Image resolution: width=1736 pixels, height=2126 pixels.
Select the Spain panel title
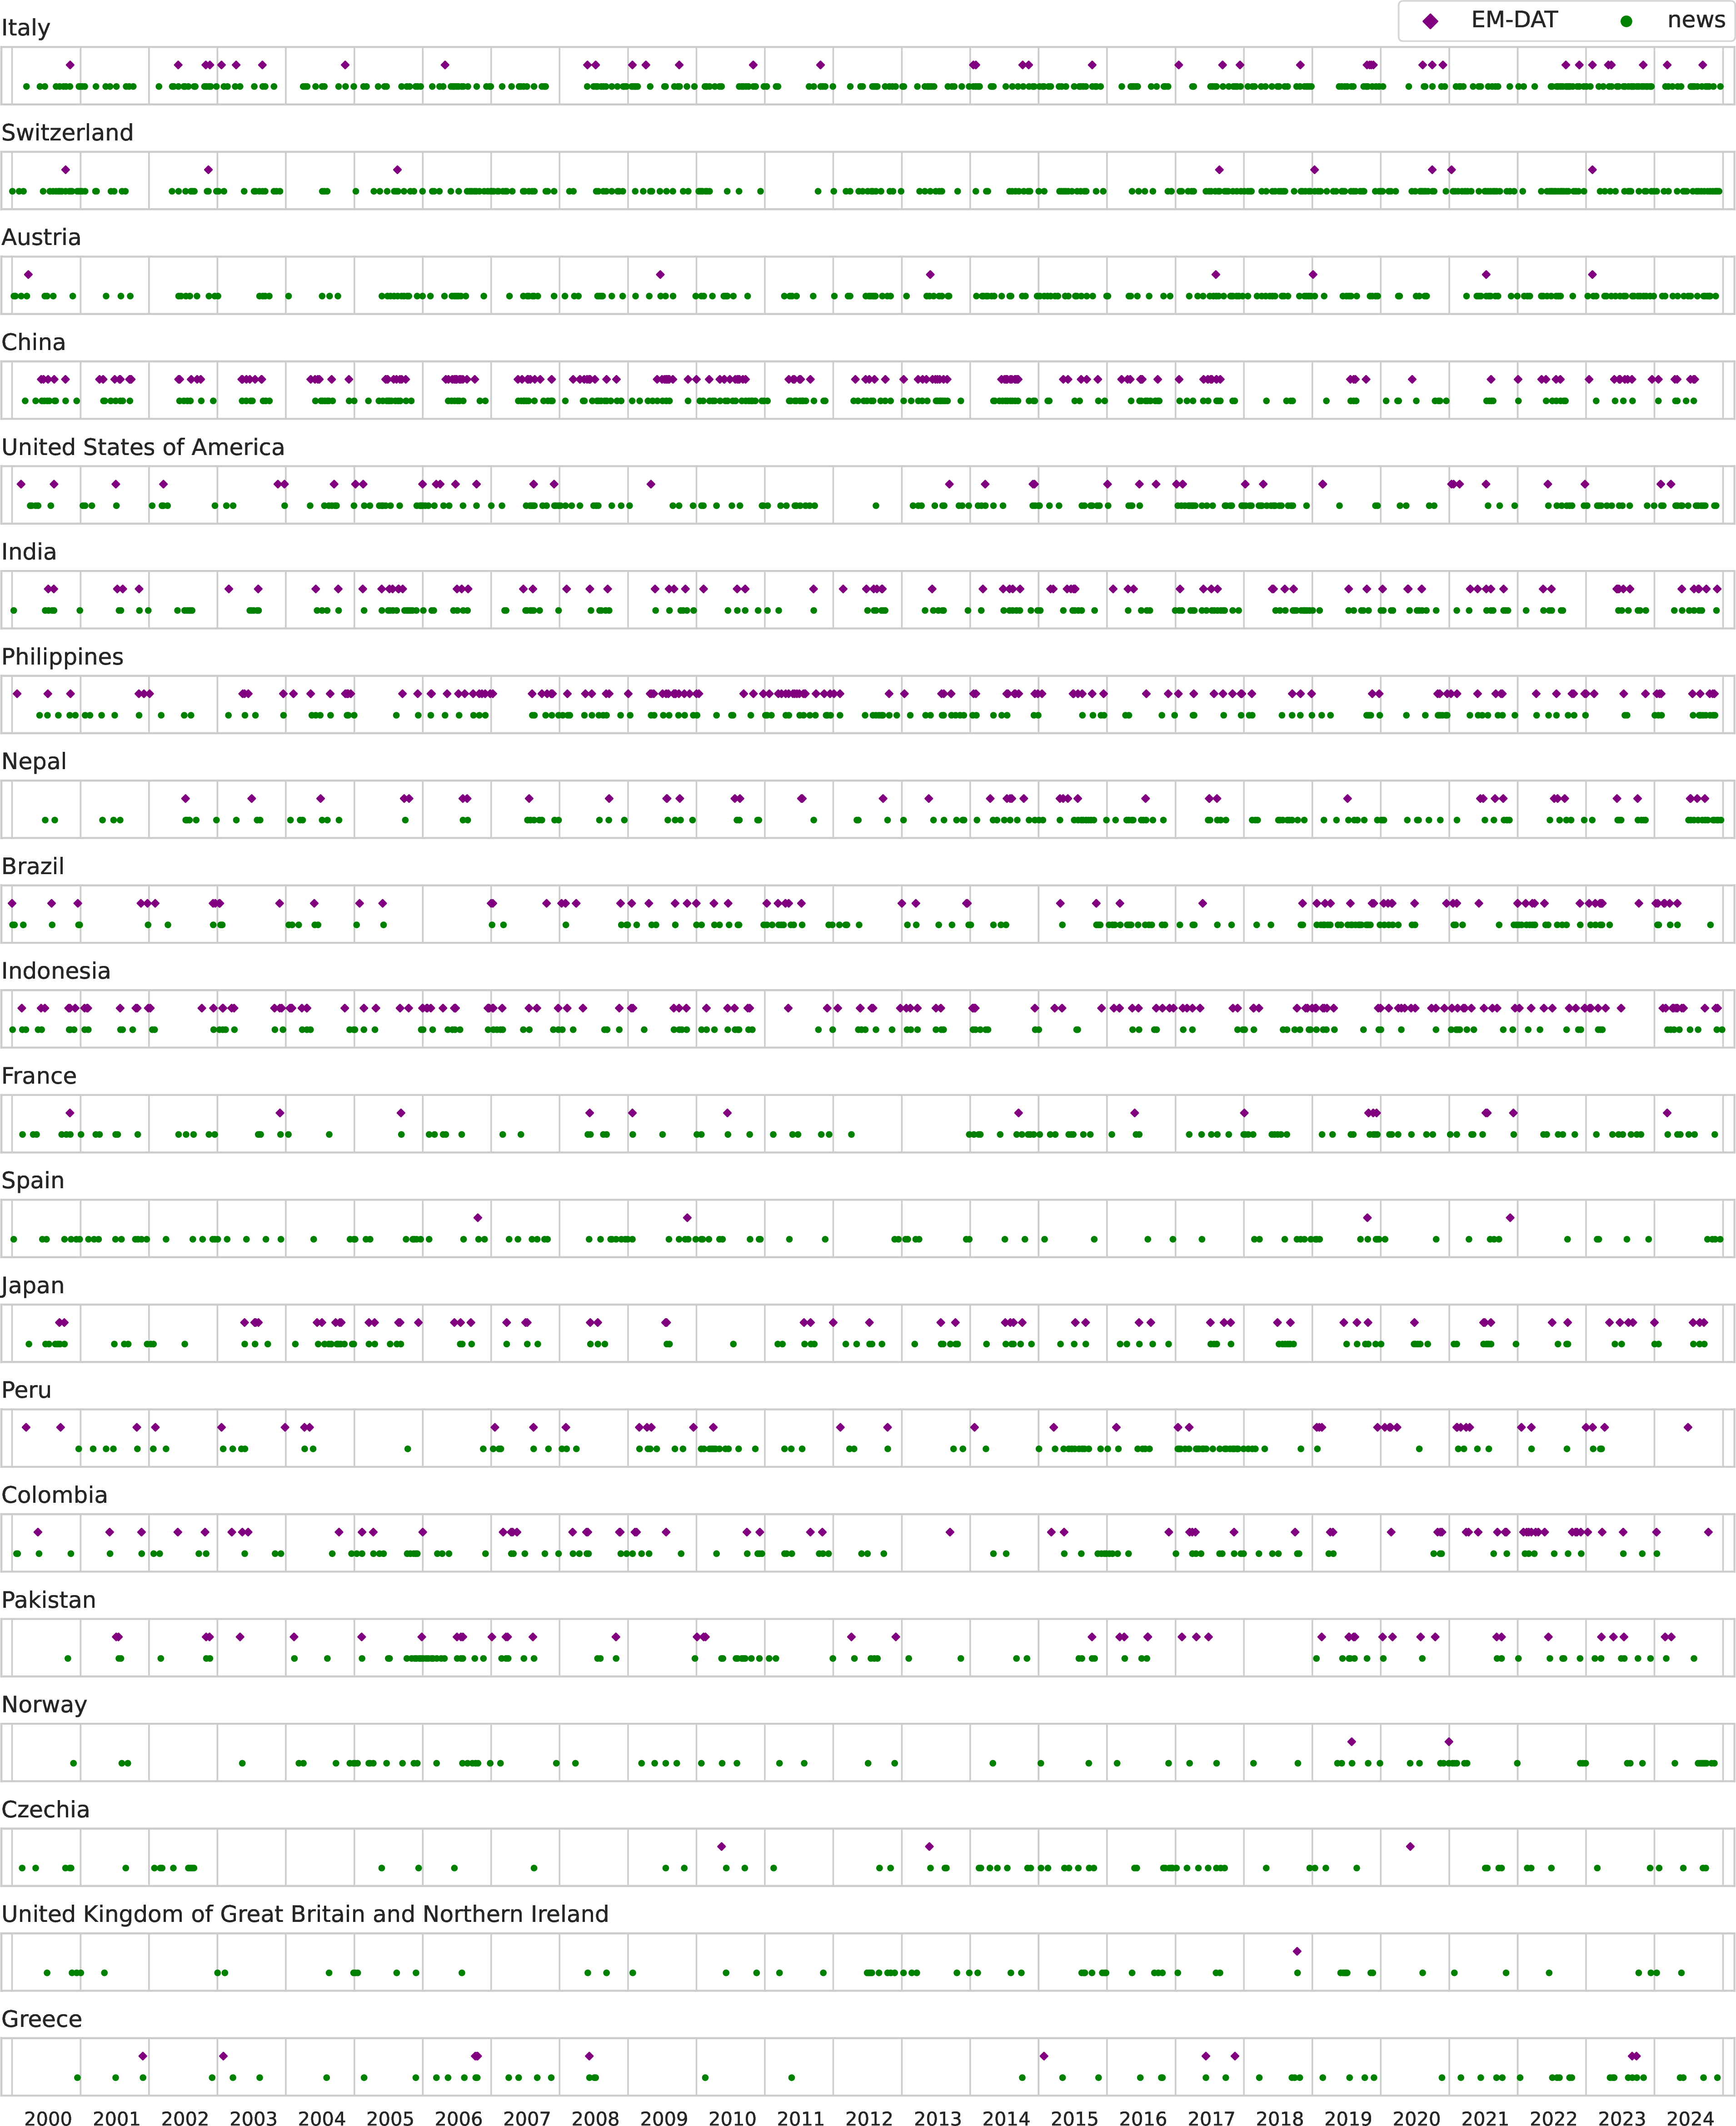(x=33, y=1181)
